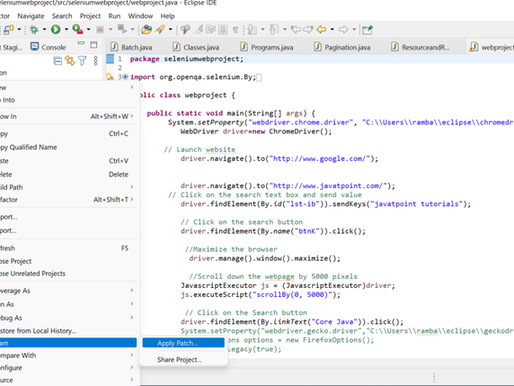The height and width of the screenshot is (386, 514).
Task: Open the Navigate menu
Action: (x=31, y=16)
